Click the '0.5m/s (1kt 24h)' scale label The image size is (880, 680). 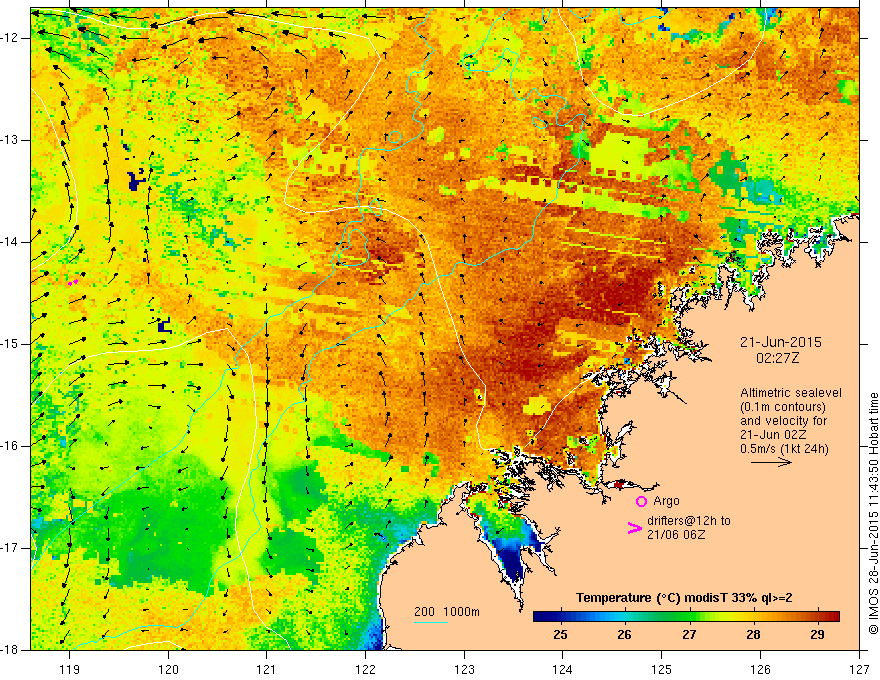784,449
